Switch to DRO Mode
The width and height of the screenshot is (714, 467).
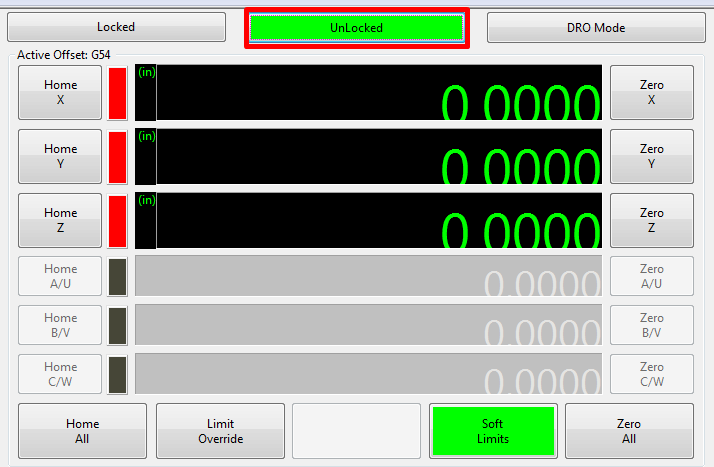595,27
